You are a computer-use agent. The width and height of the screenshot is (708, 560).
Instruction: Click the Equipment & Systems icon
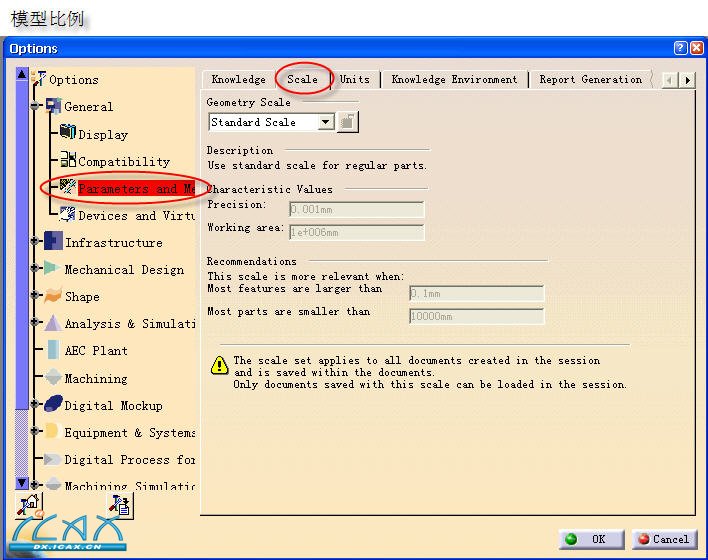click(51, 431)
